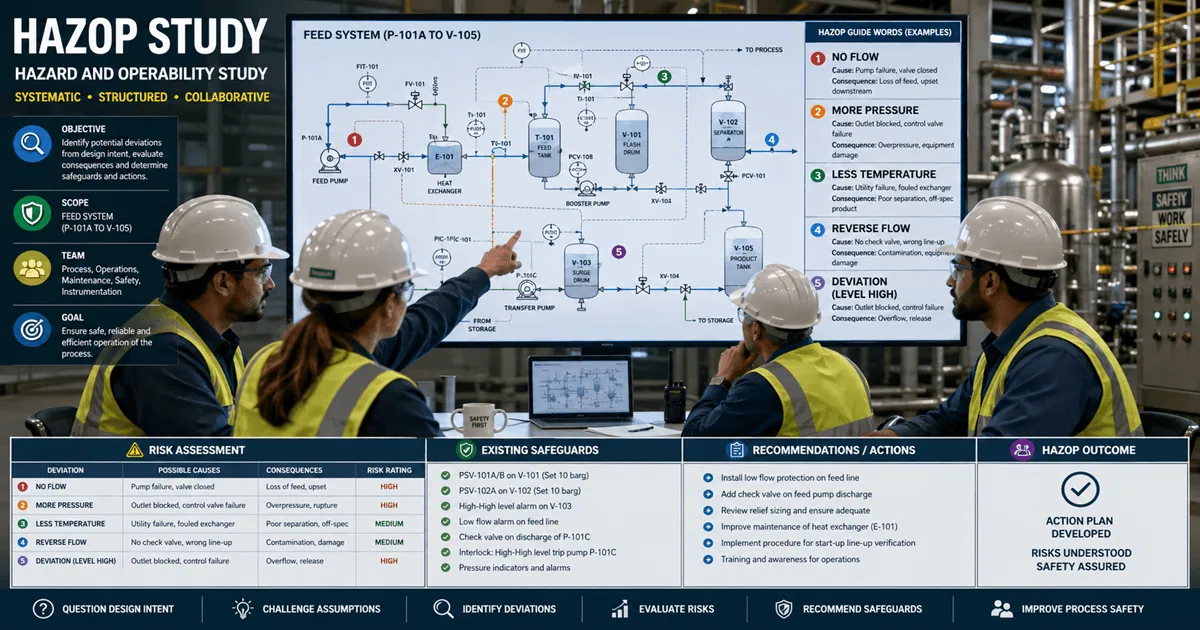Click the Team people icon
The height and width of the screenshot is (630, 1200).
[33, 266]
